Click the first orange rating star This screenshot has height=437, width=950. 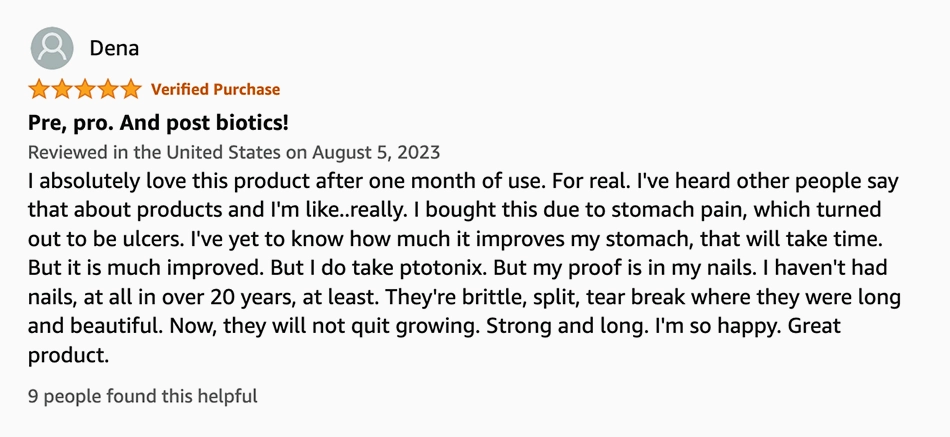coord(39,89)
